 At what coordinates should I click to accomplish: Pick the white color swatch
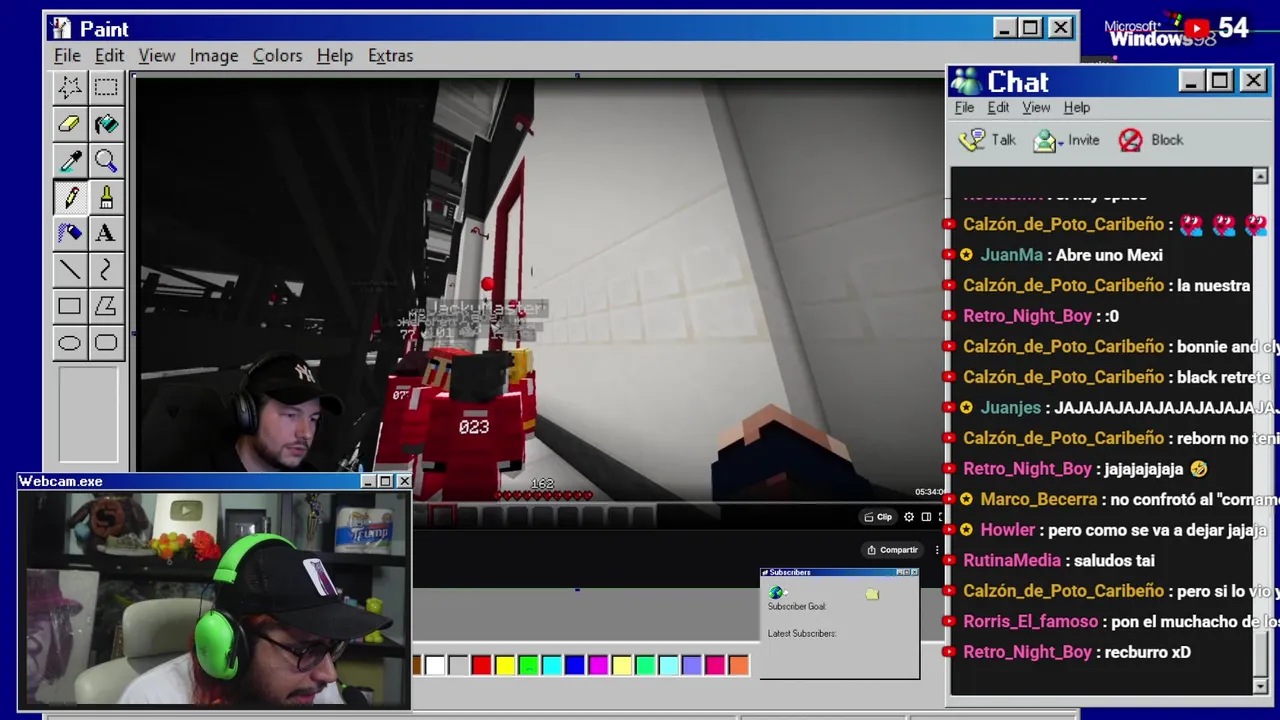click(435, 665)
